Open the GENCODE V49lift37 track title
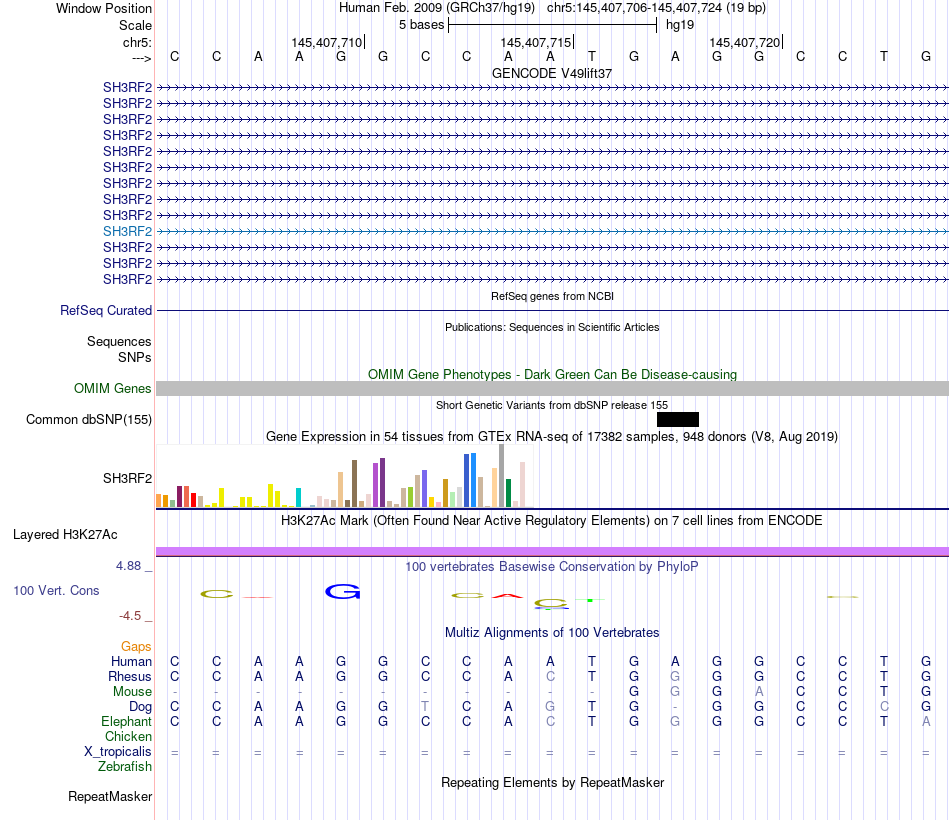Viewport: 950px width, 820px height. (552, 73)
